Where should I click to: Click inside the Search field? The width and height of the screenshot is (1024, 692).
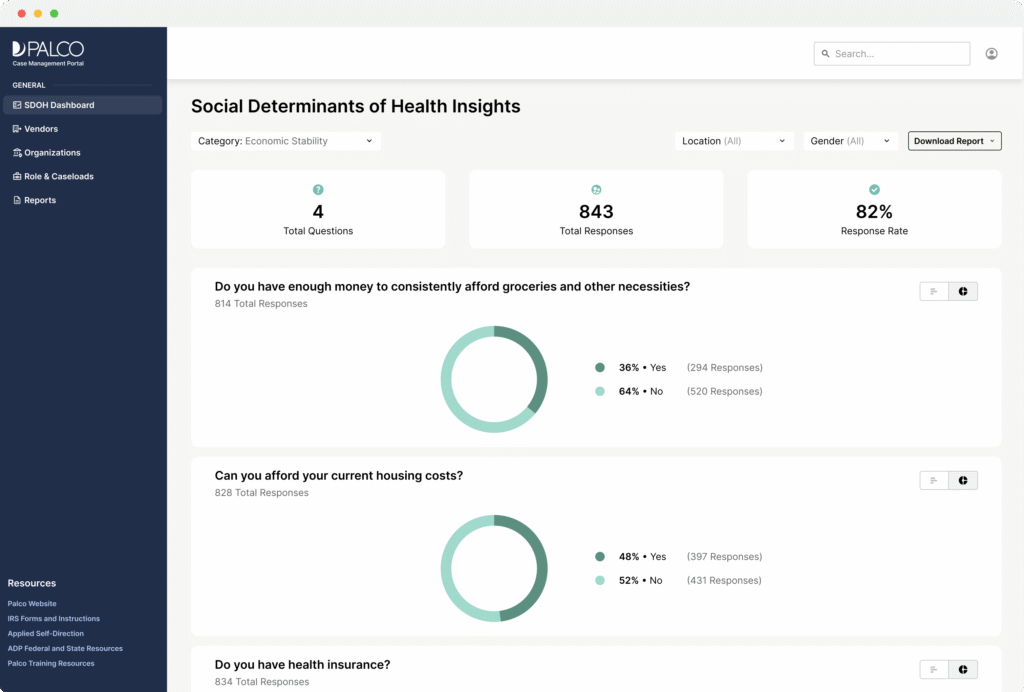point(891,53)
